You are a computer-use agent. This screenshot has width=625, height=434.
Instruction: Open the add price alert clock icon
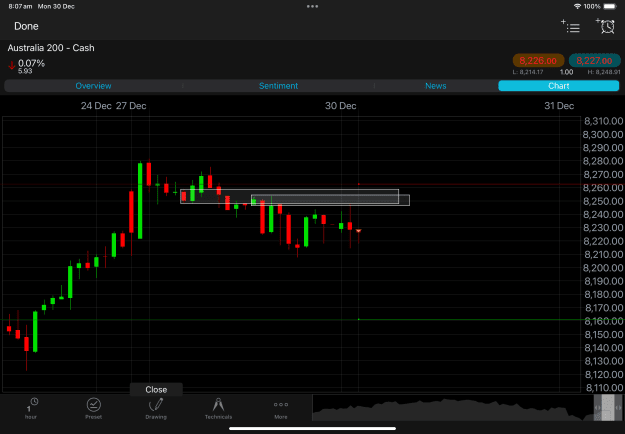[x=605, y=26]
